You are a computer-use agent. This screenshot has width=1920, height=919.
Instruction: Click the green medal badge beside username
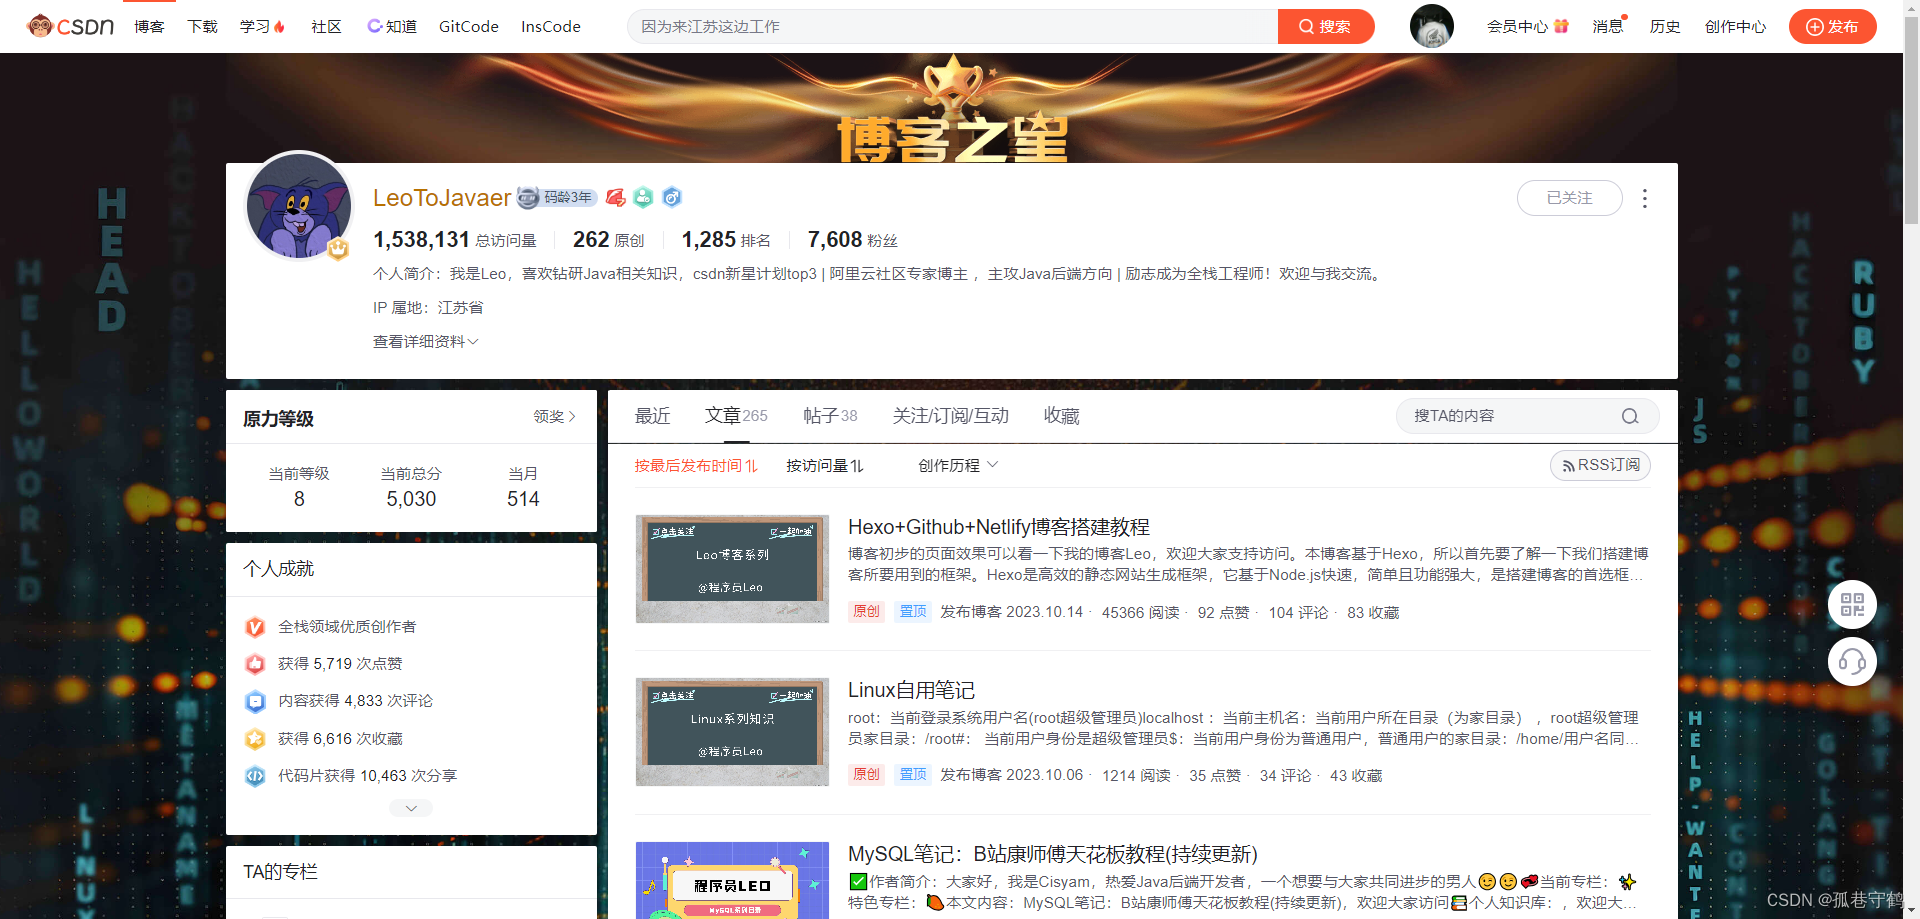pos(643,198)
